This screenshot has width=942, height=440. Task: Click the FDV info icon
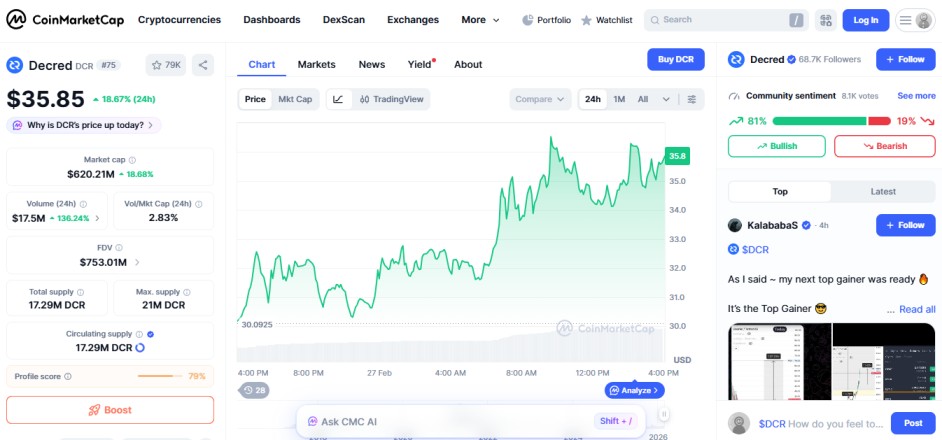click(119, 248)
